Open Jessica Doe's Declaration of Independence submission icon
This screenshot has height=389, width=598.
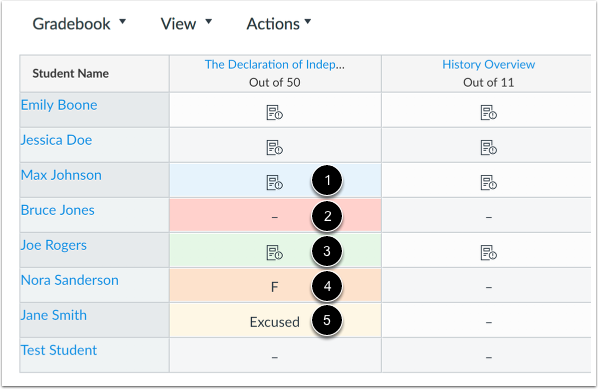pyautogui.click(x=274, y=148)
